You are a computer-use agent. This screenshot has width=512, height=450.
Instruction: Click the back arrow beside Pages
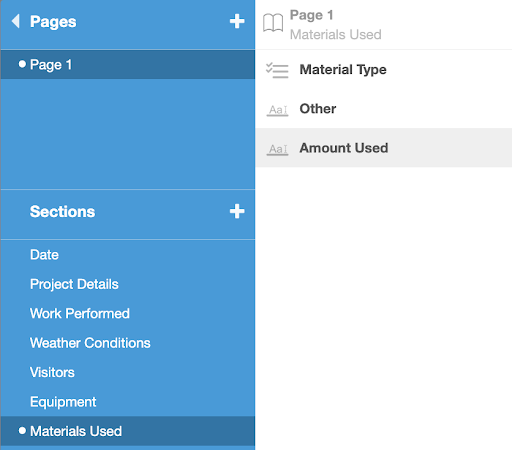click(16, 21)
